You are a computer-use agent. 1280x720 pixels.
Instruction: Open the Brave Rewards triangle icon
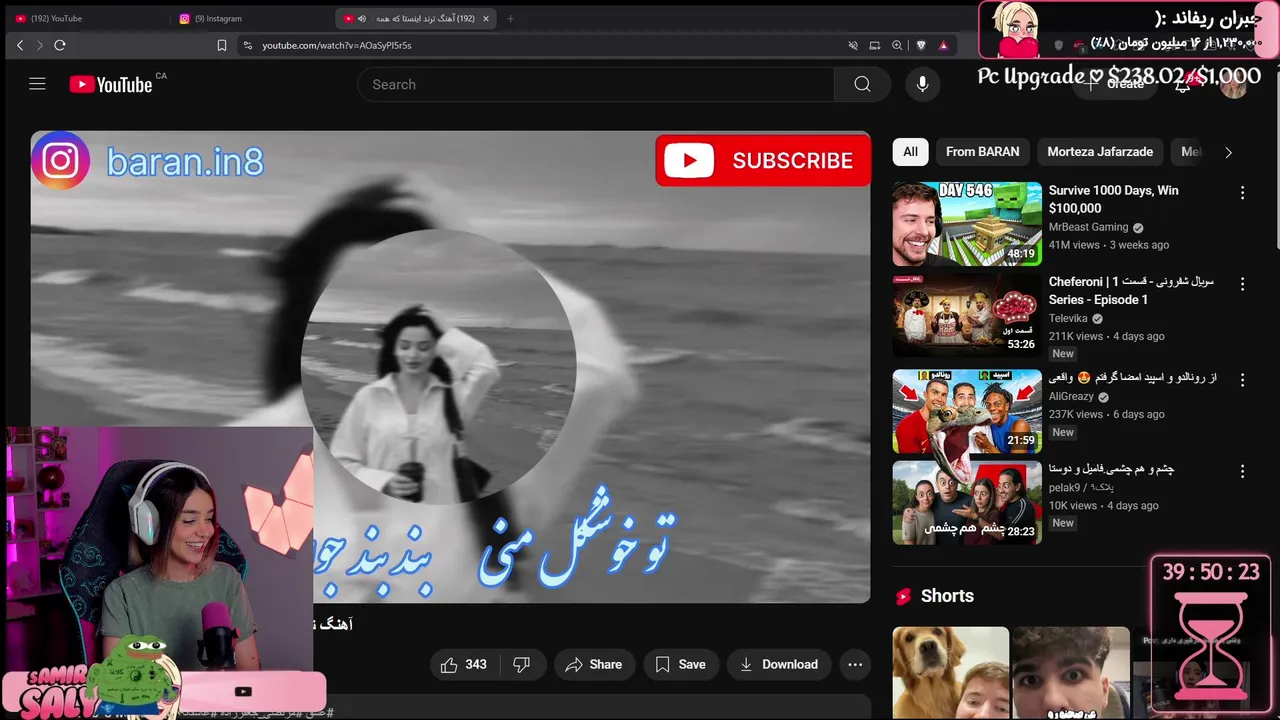pyautogui.click(x=943, y=45)
